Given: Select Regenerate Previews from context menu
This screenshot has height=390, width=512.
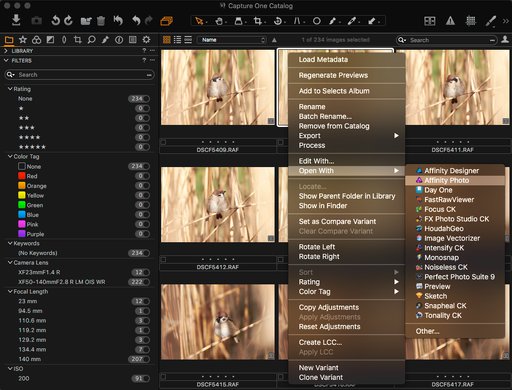Looking at the screenshot, I should coord(333,75).
